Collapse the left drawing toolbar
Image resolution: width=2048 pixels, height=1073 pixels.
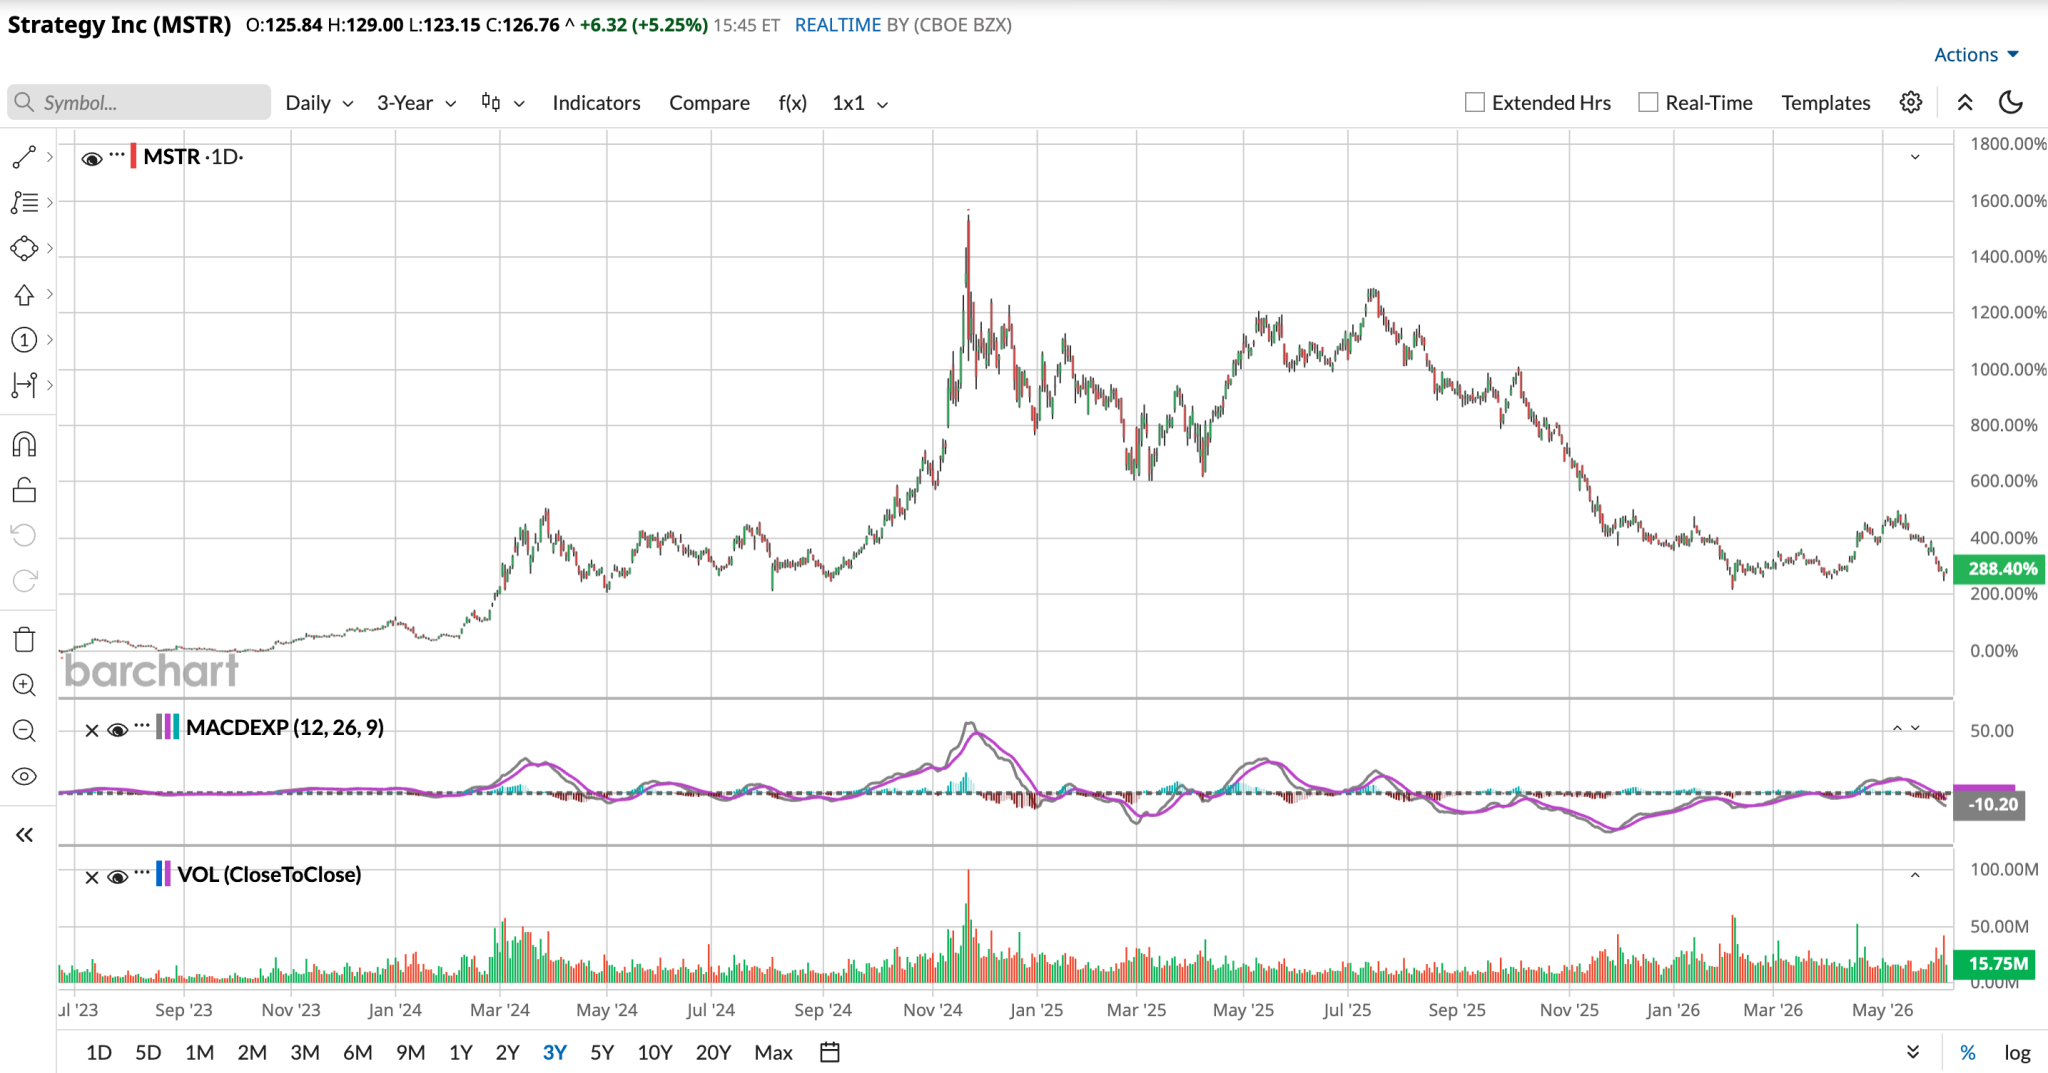pyautogui.click(x=24, y=835)
